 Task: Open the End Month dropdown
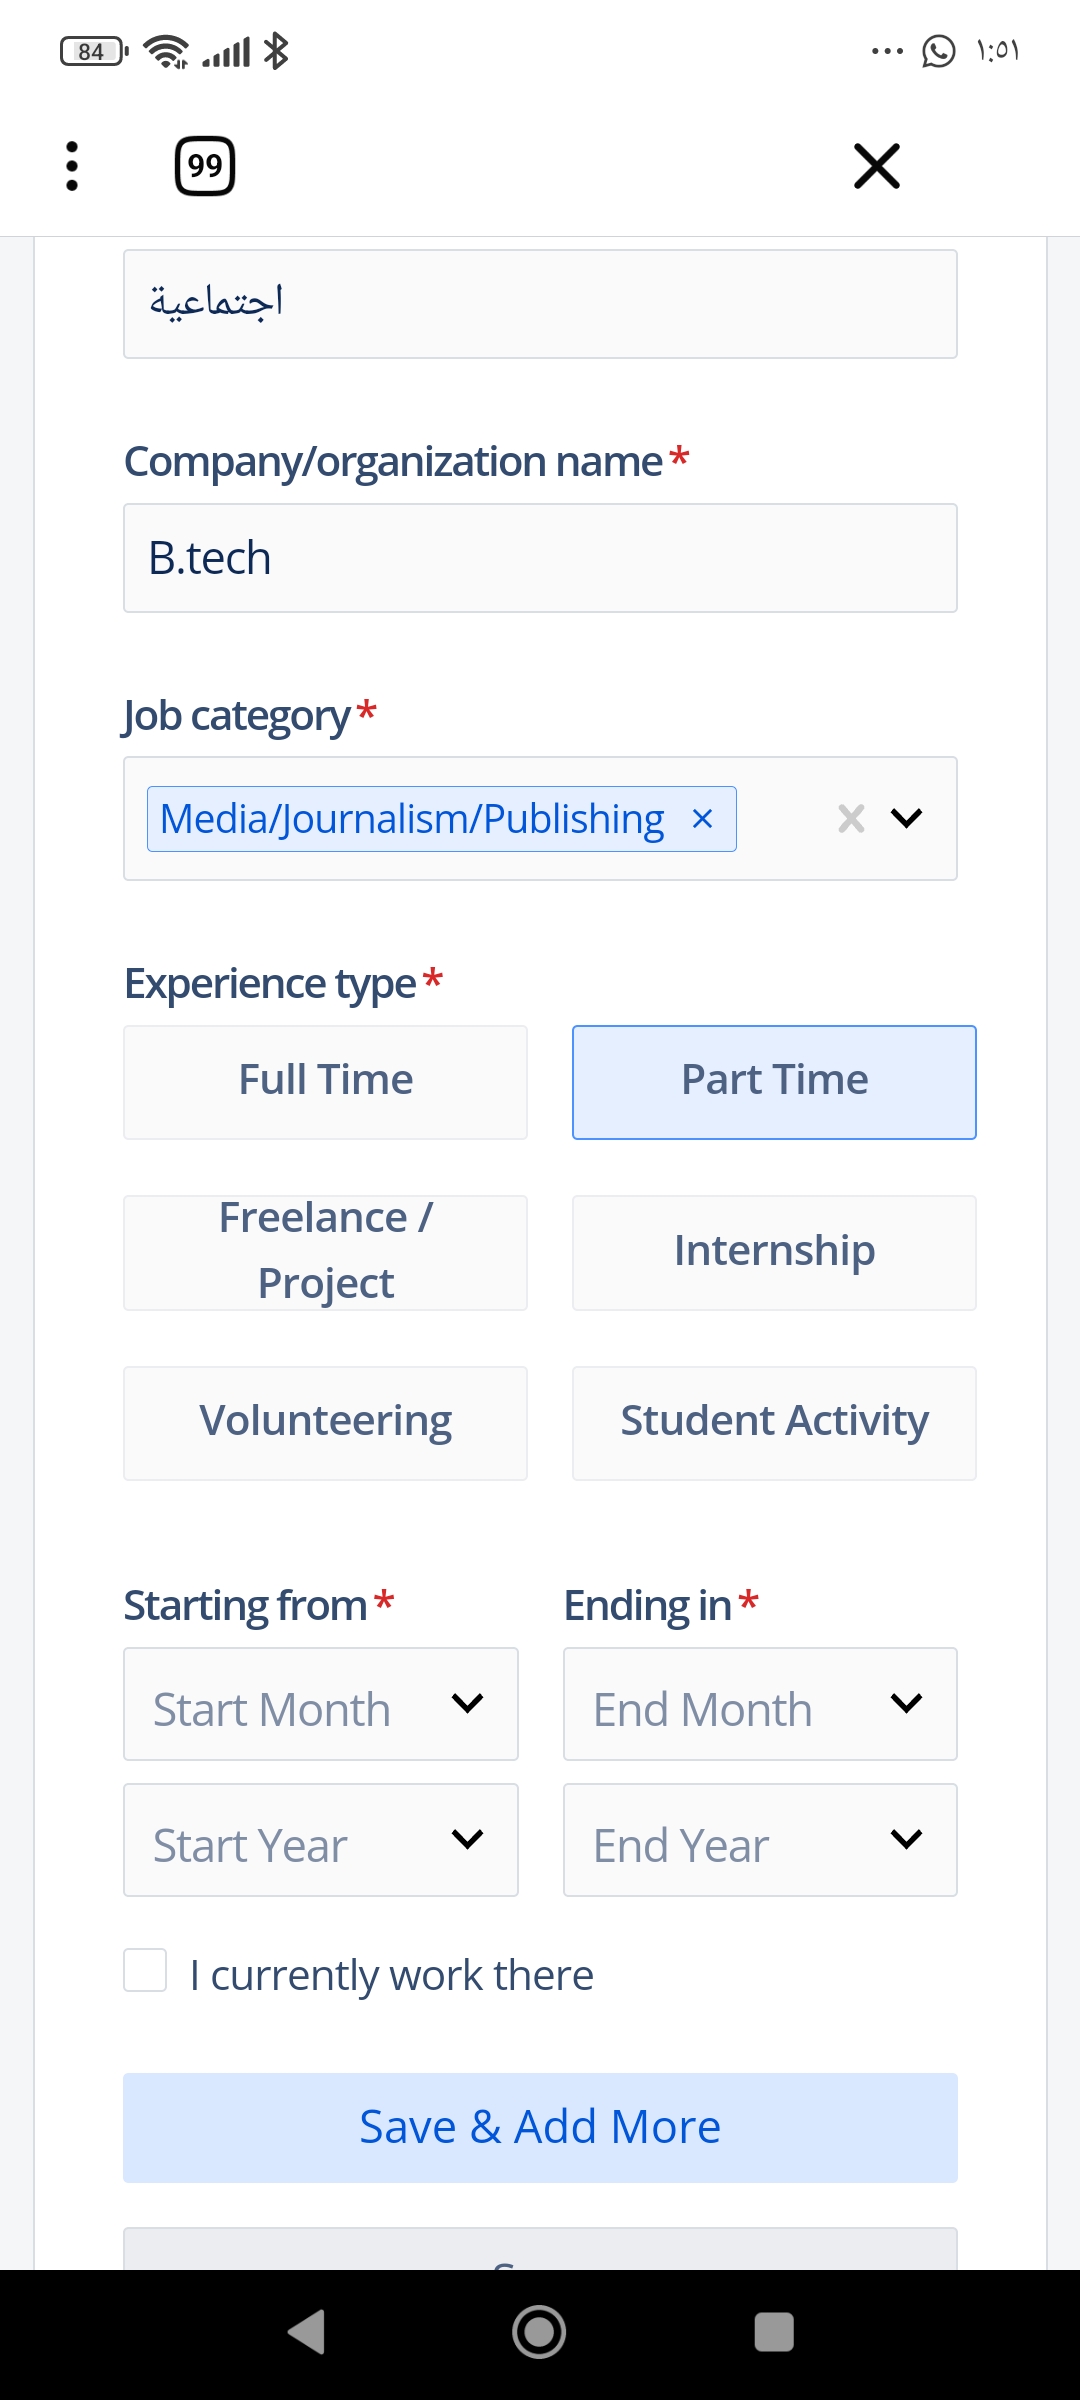[x=760, y=1704]
